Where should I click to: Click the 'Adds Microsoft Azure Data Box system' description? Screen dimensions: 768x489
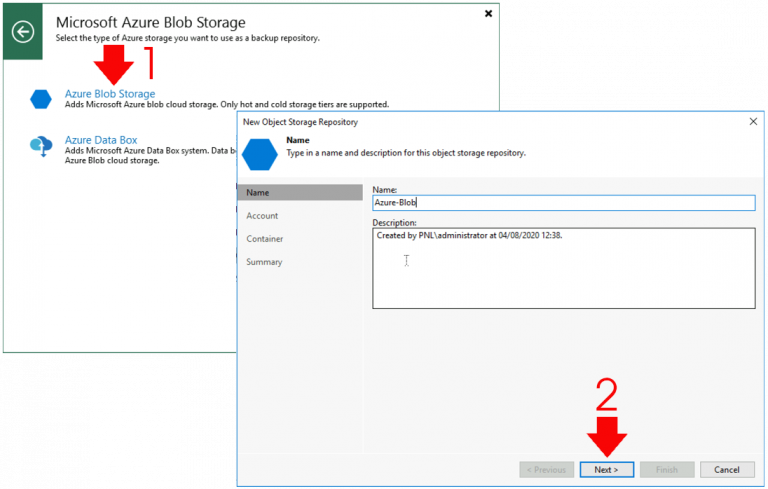(150, 155)
